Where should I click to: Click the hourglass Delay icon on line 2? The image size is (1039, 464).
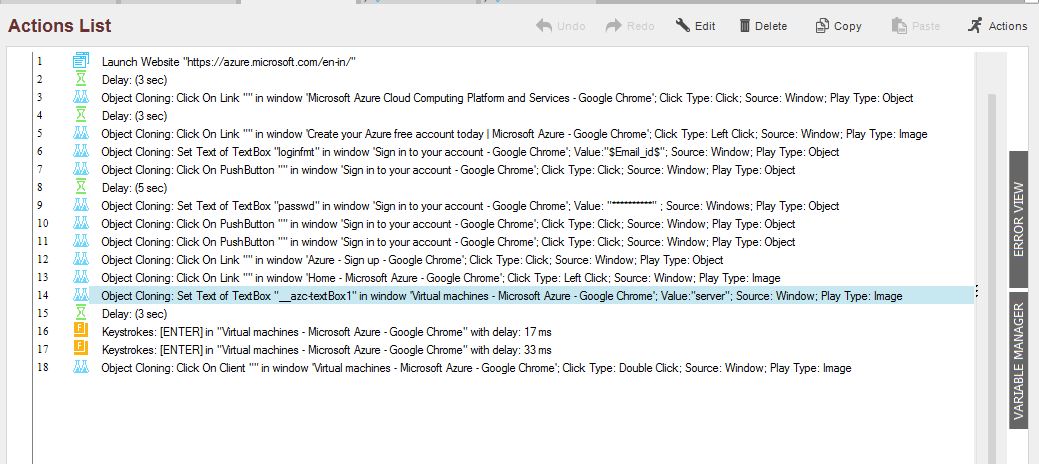click(x=81, y=80)
